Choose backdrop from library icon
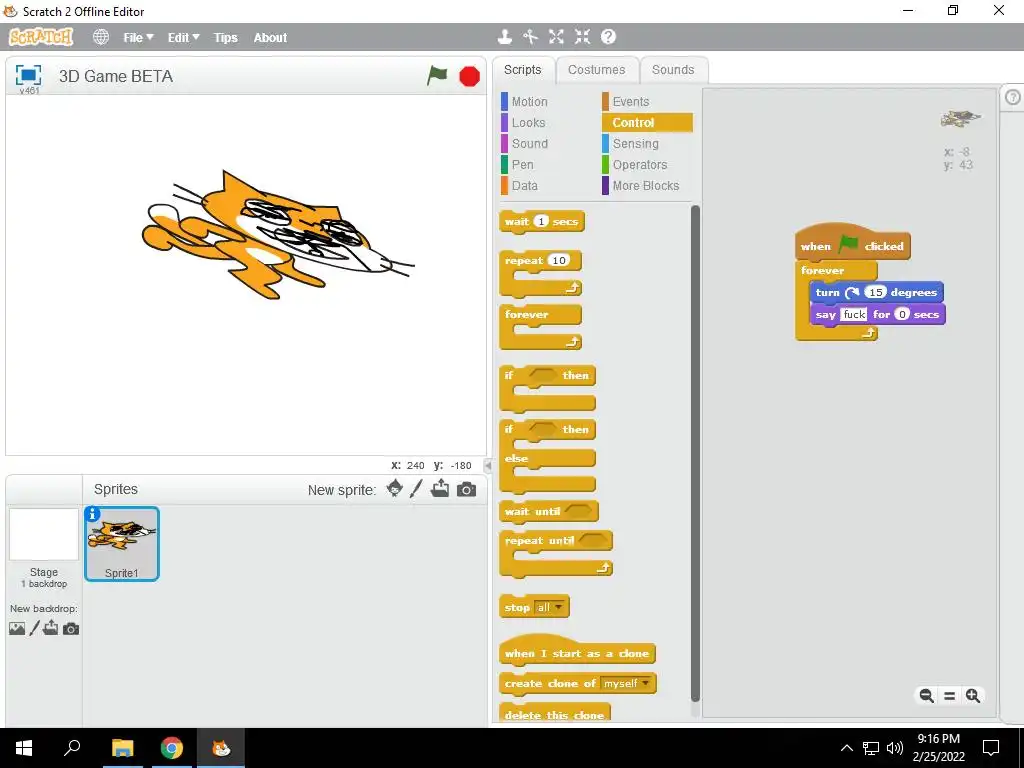1024x768 pixels. [17, 628]
